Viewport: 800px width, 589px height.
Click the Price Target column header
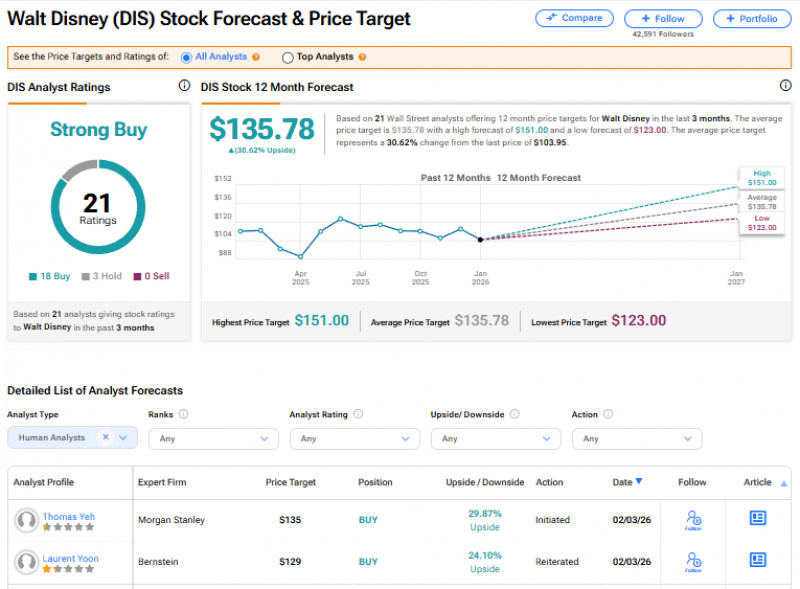pyautogui.click(x=291, y=482)
